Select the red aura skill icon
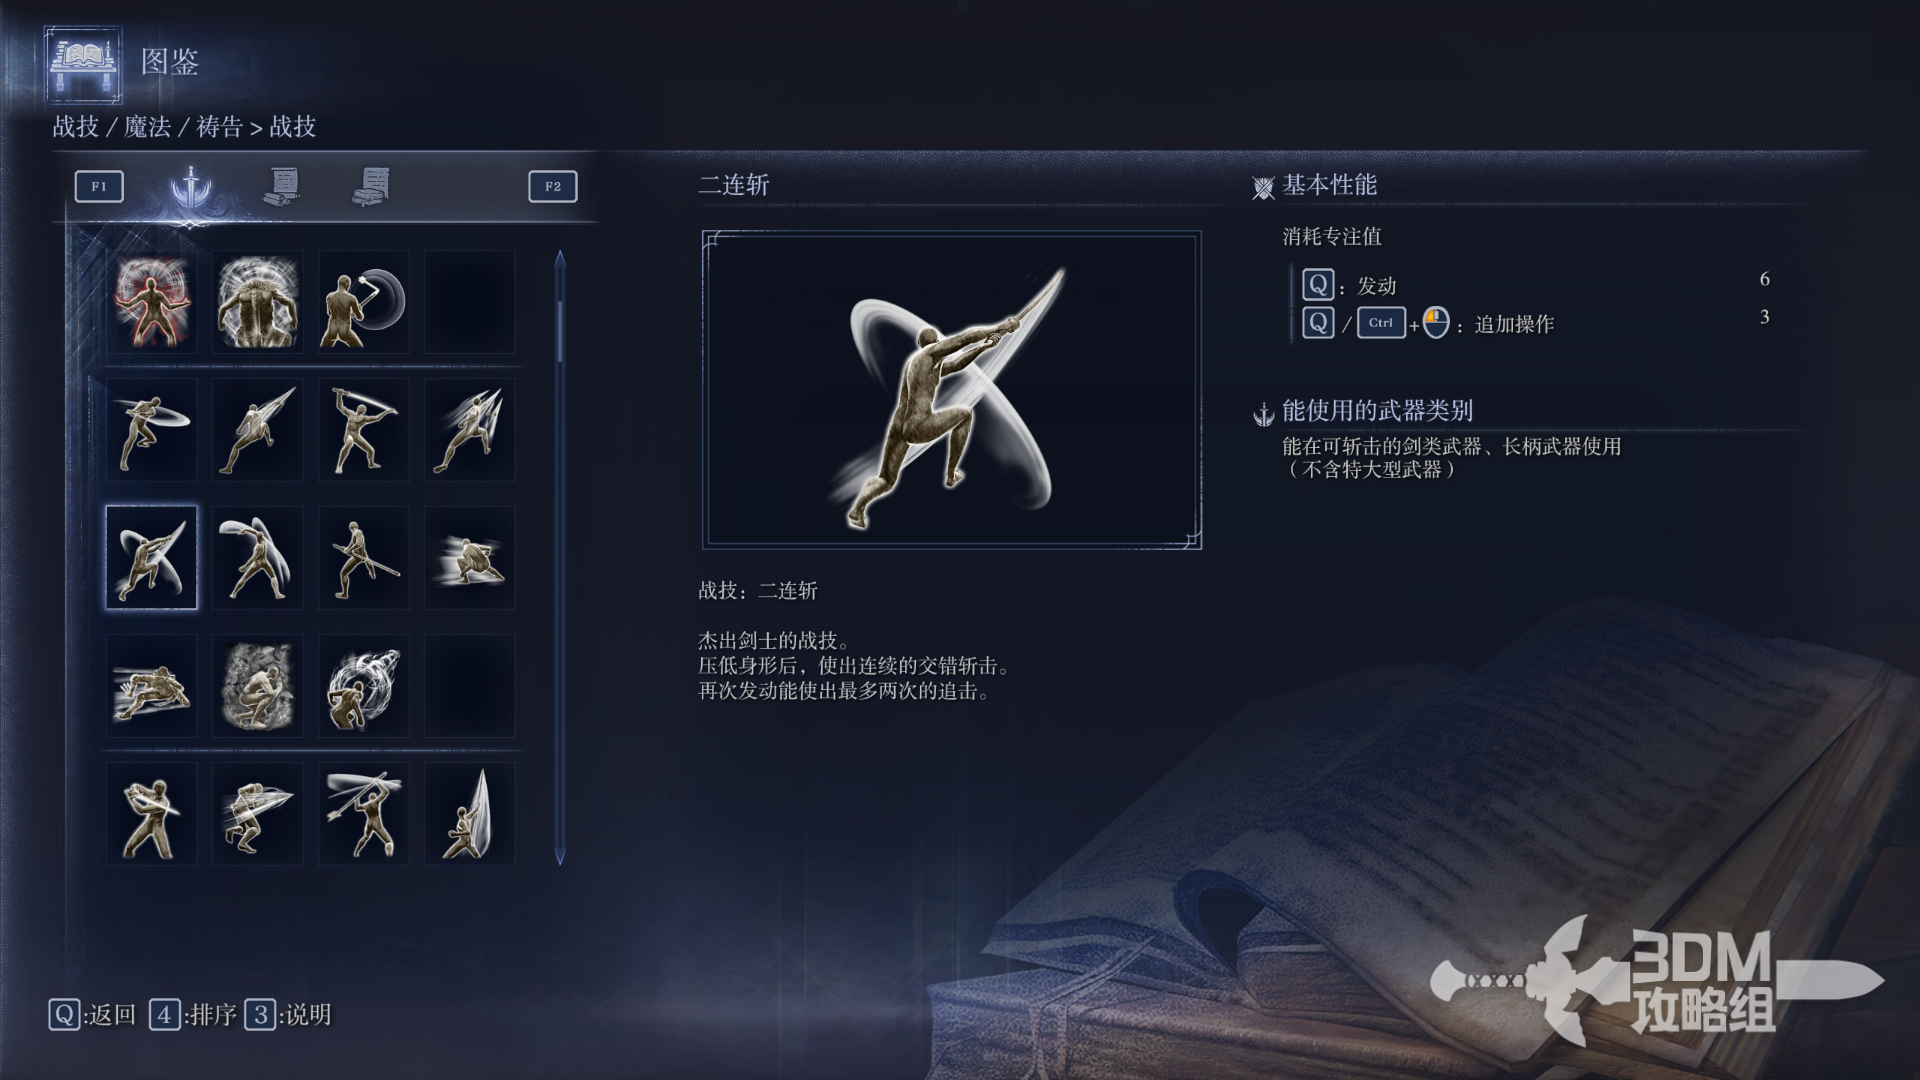Image resolution: width=1920 pixels, height=1080 pixels. (152, 301)
